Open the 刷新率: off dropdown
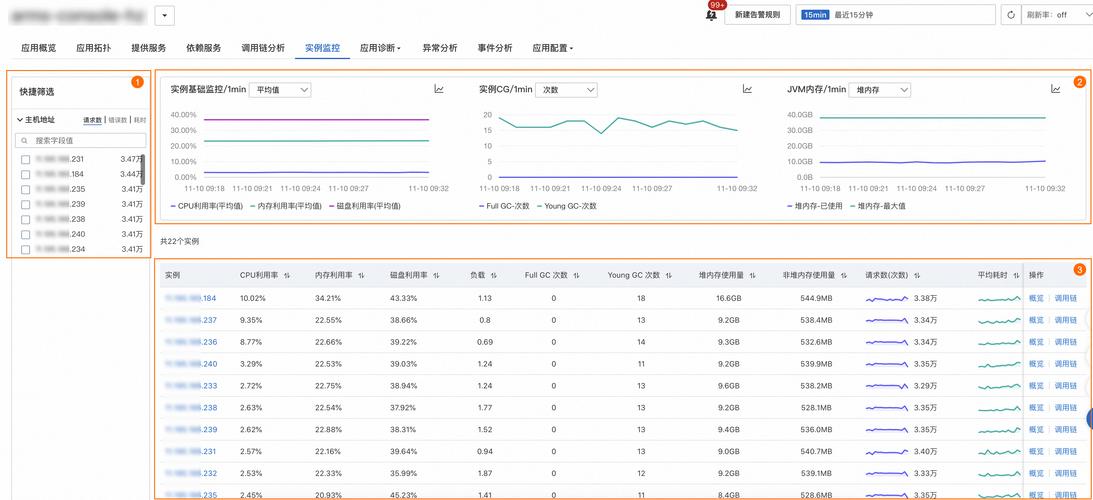The width and height of the screenshot is (1093, 500). (1057, 15)
